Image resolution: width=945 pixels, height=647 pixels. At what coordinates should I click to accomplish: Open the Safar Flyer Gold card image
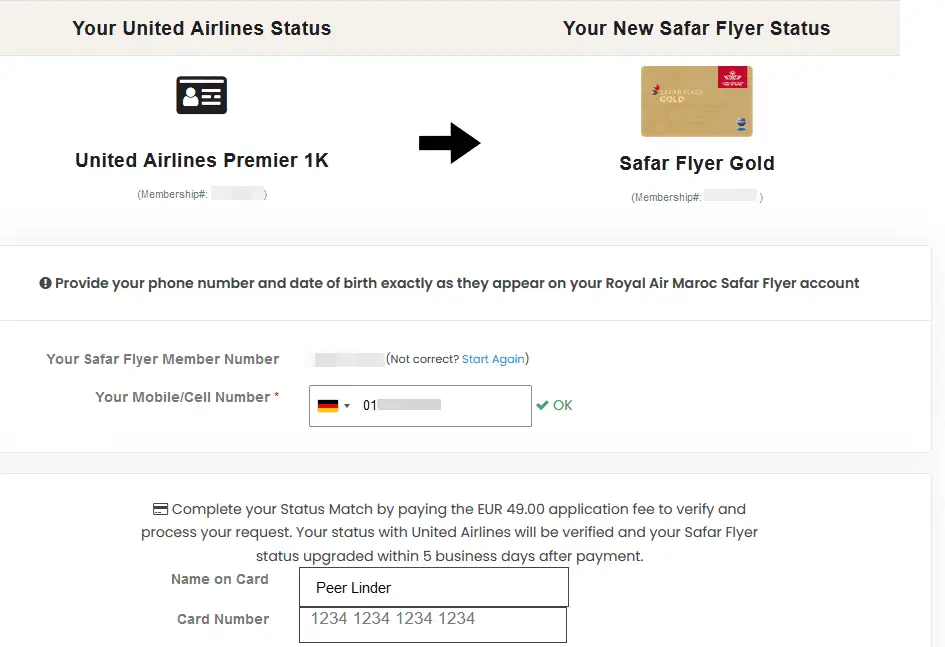696,101
